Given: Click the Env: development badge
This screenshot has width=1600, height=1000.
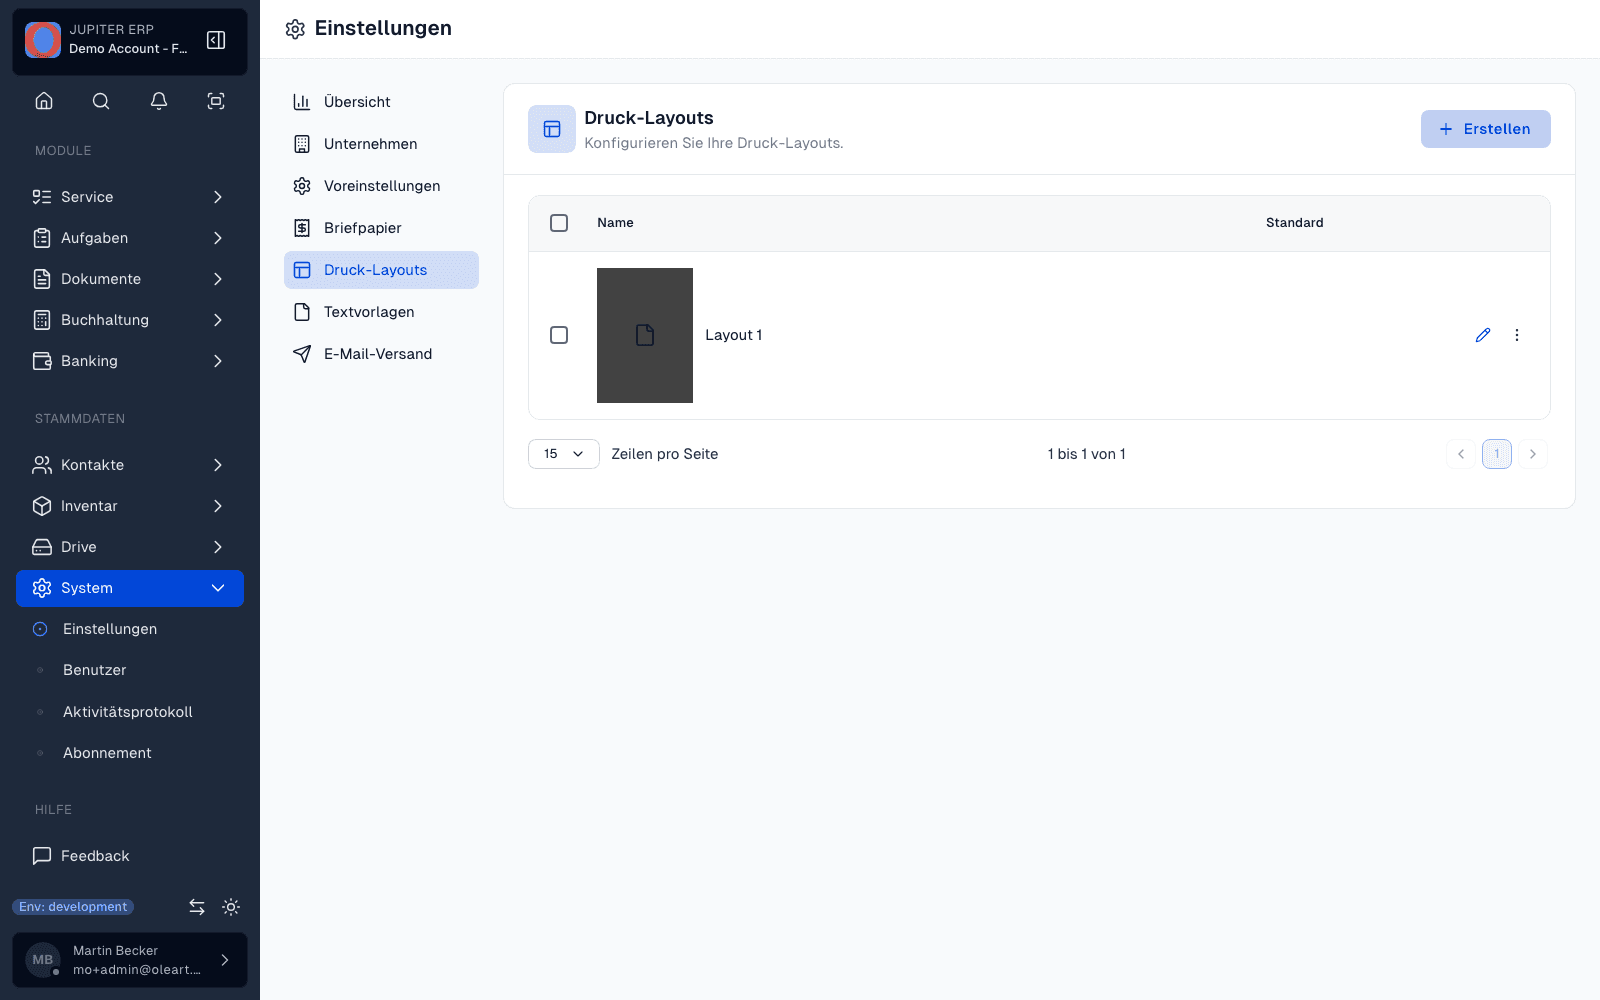Looking at the screenshot, I should click(x=73, y=907).
